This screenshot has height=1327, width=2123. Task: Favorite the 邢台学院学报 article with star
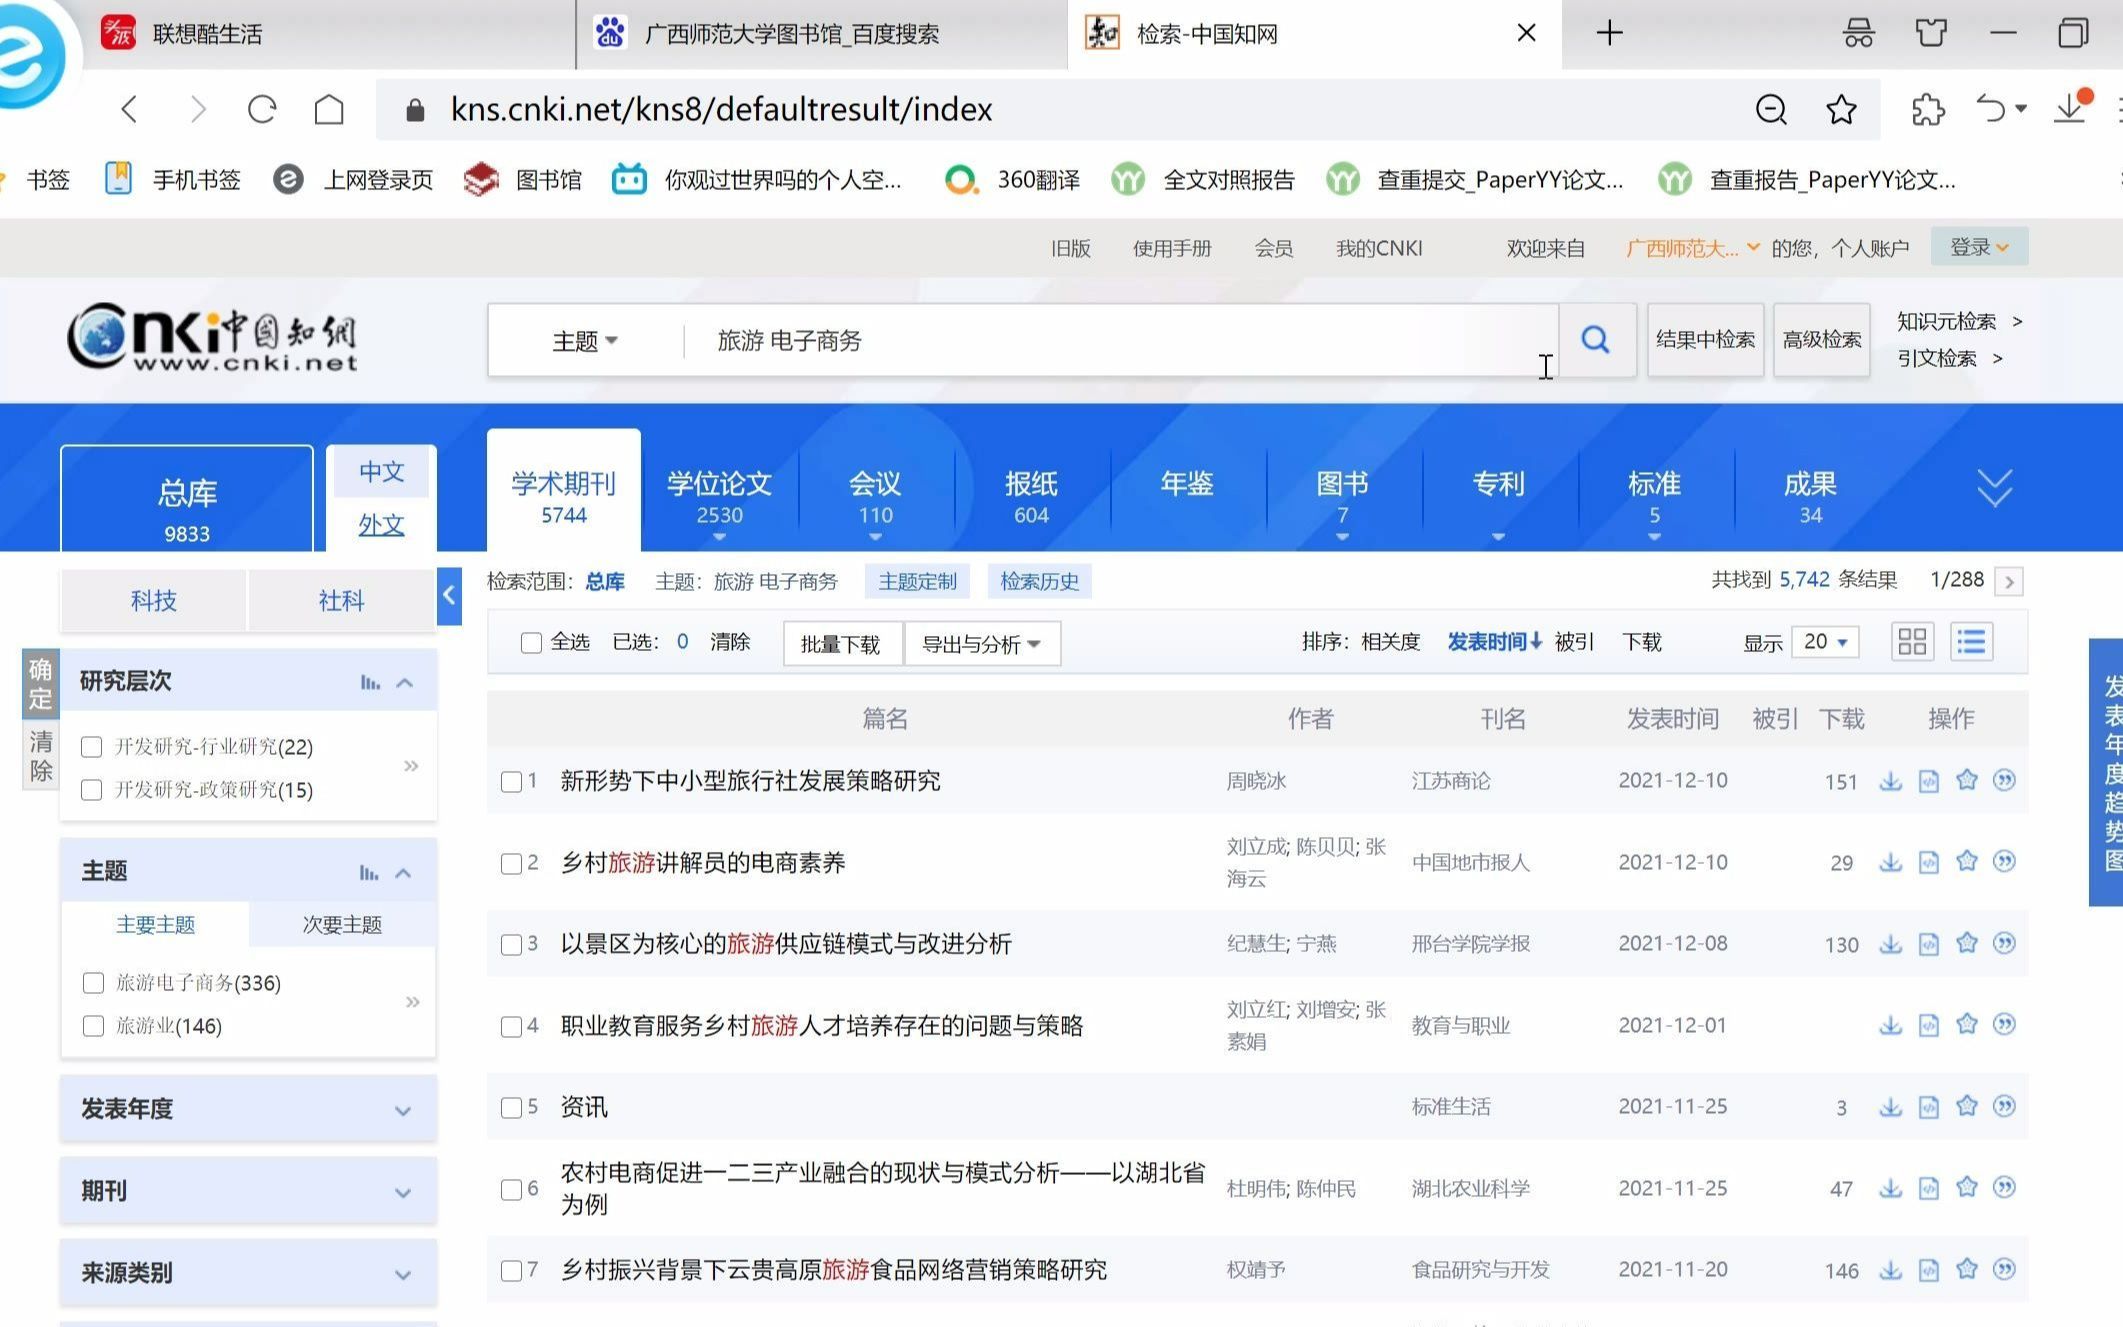coord(1967,943)
